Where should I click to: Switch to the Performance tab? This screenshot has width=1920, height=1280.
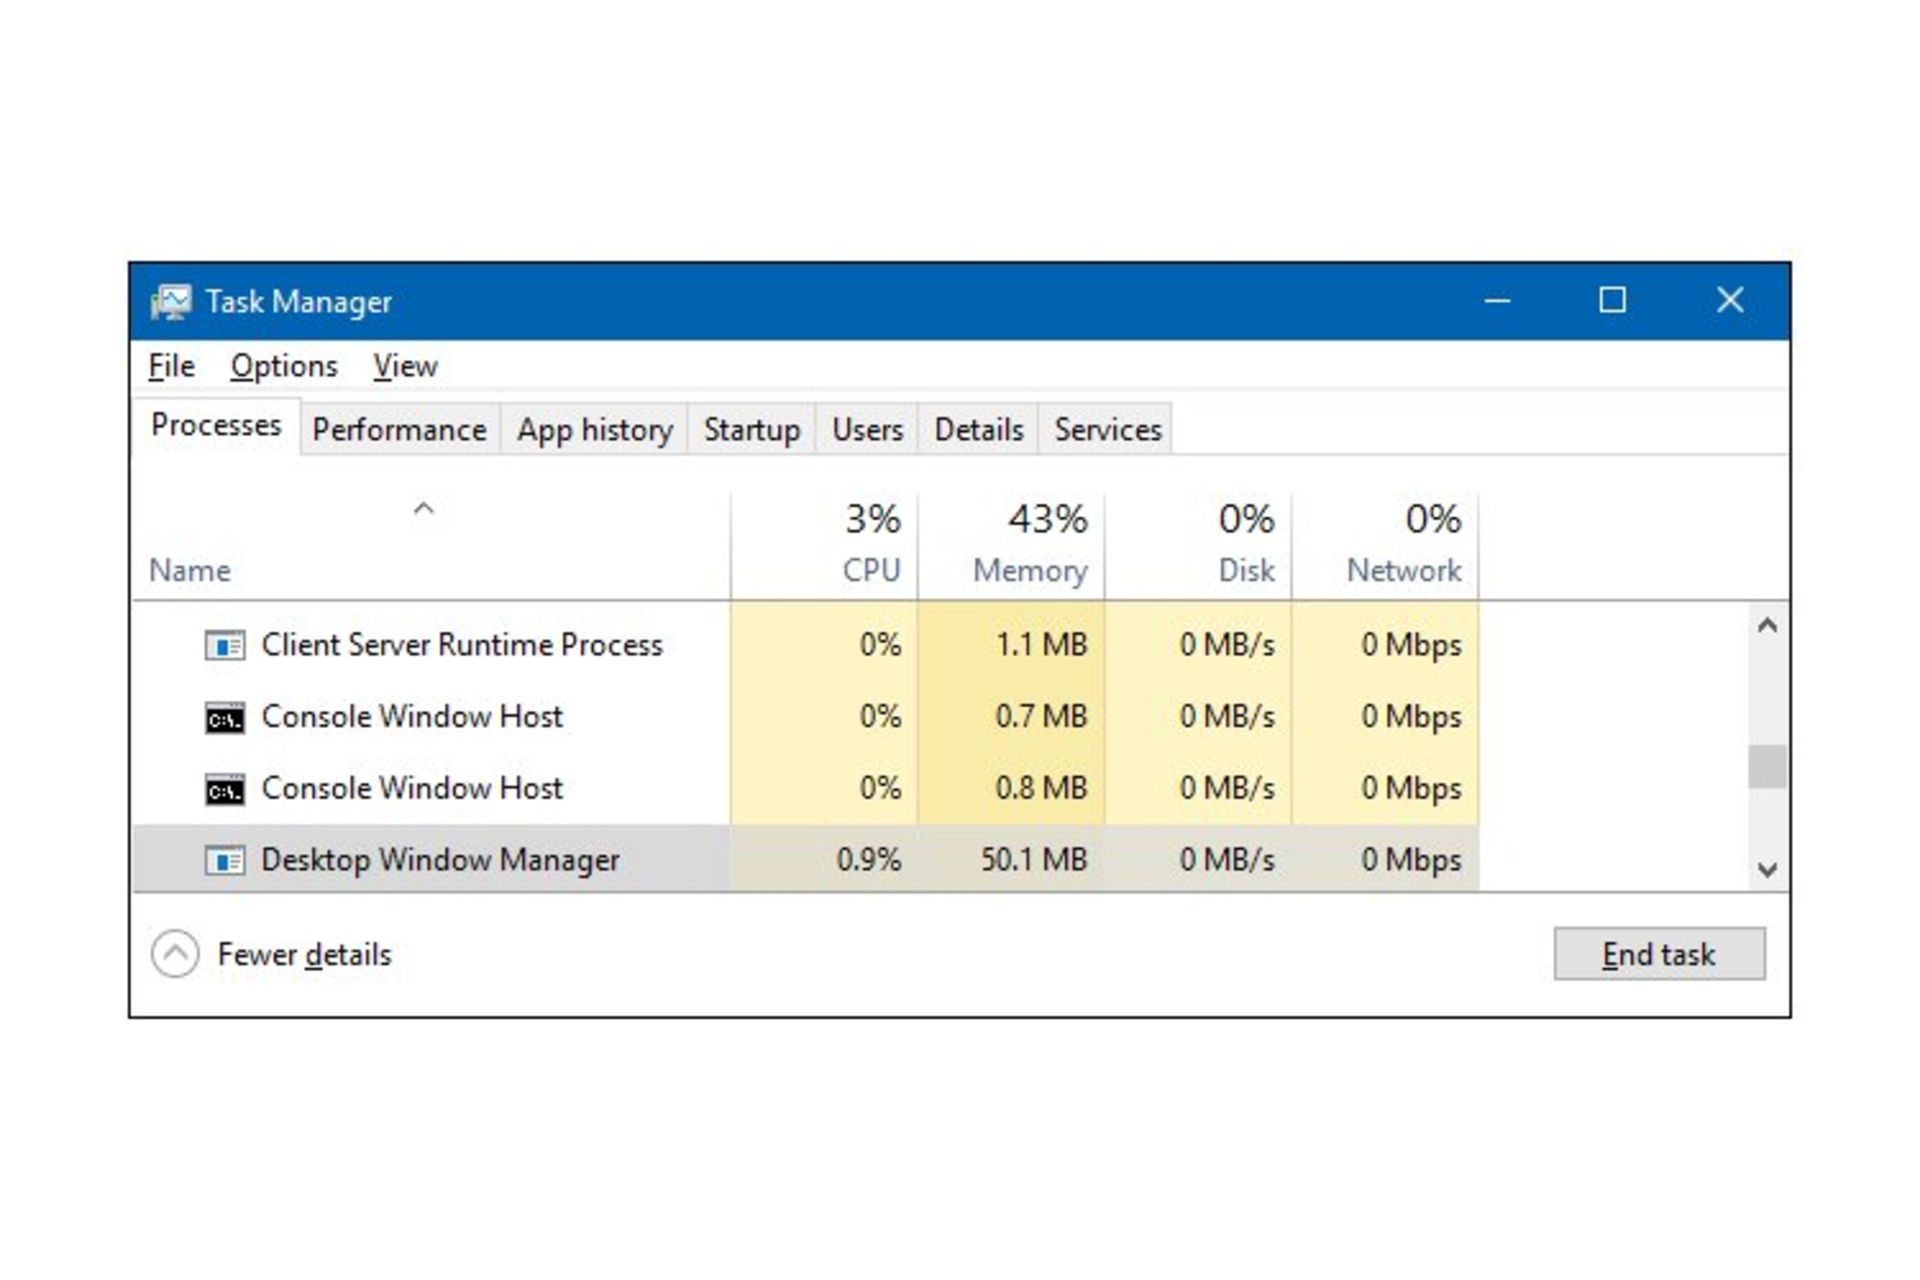pyautogui.click(x=399, y=429)
